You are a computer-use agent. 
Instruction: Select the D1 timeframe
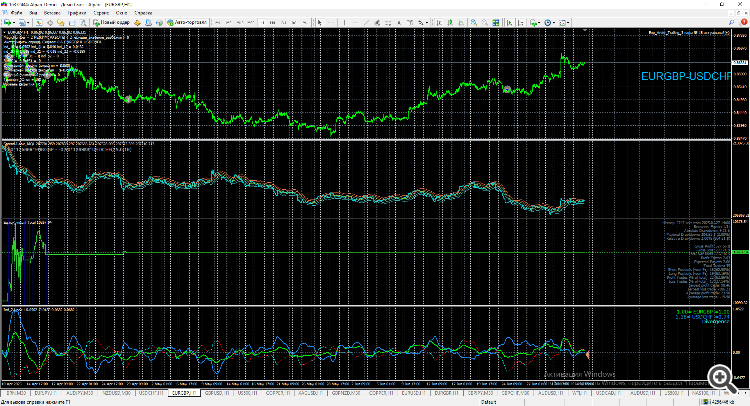[283, 22]
